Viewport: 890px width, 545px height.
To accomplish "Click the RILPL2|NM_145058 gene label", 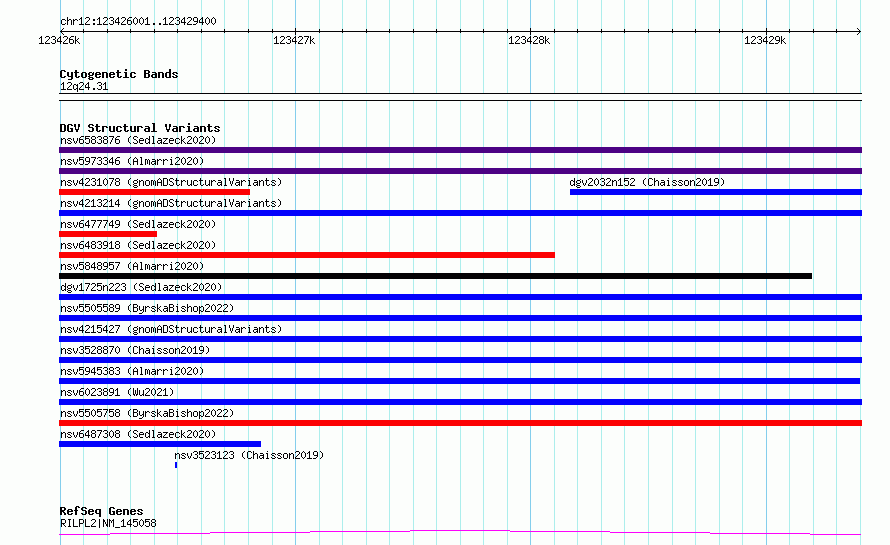I will (x=108, y=523).
